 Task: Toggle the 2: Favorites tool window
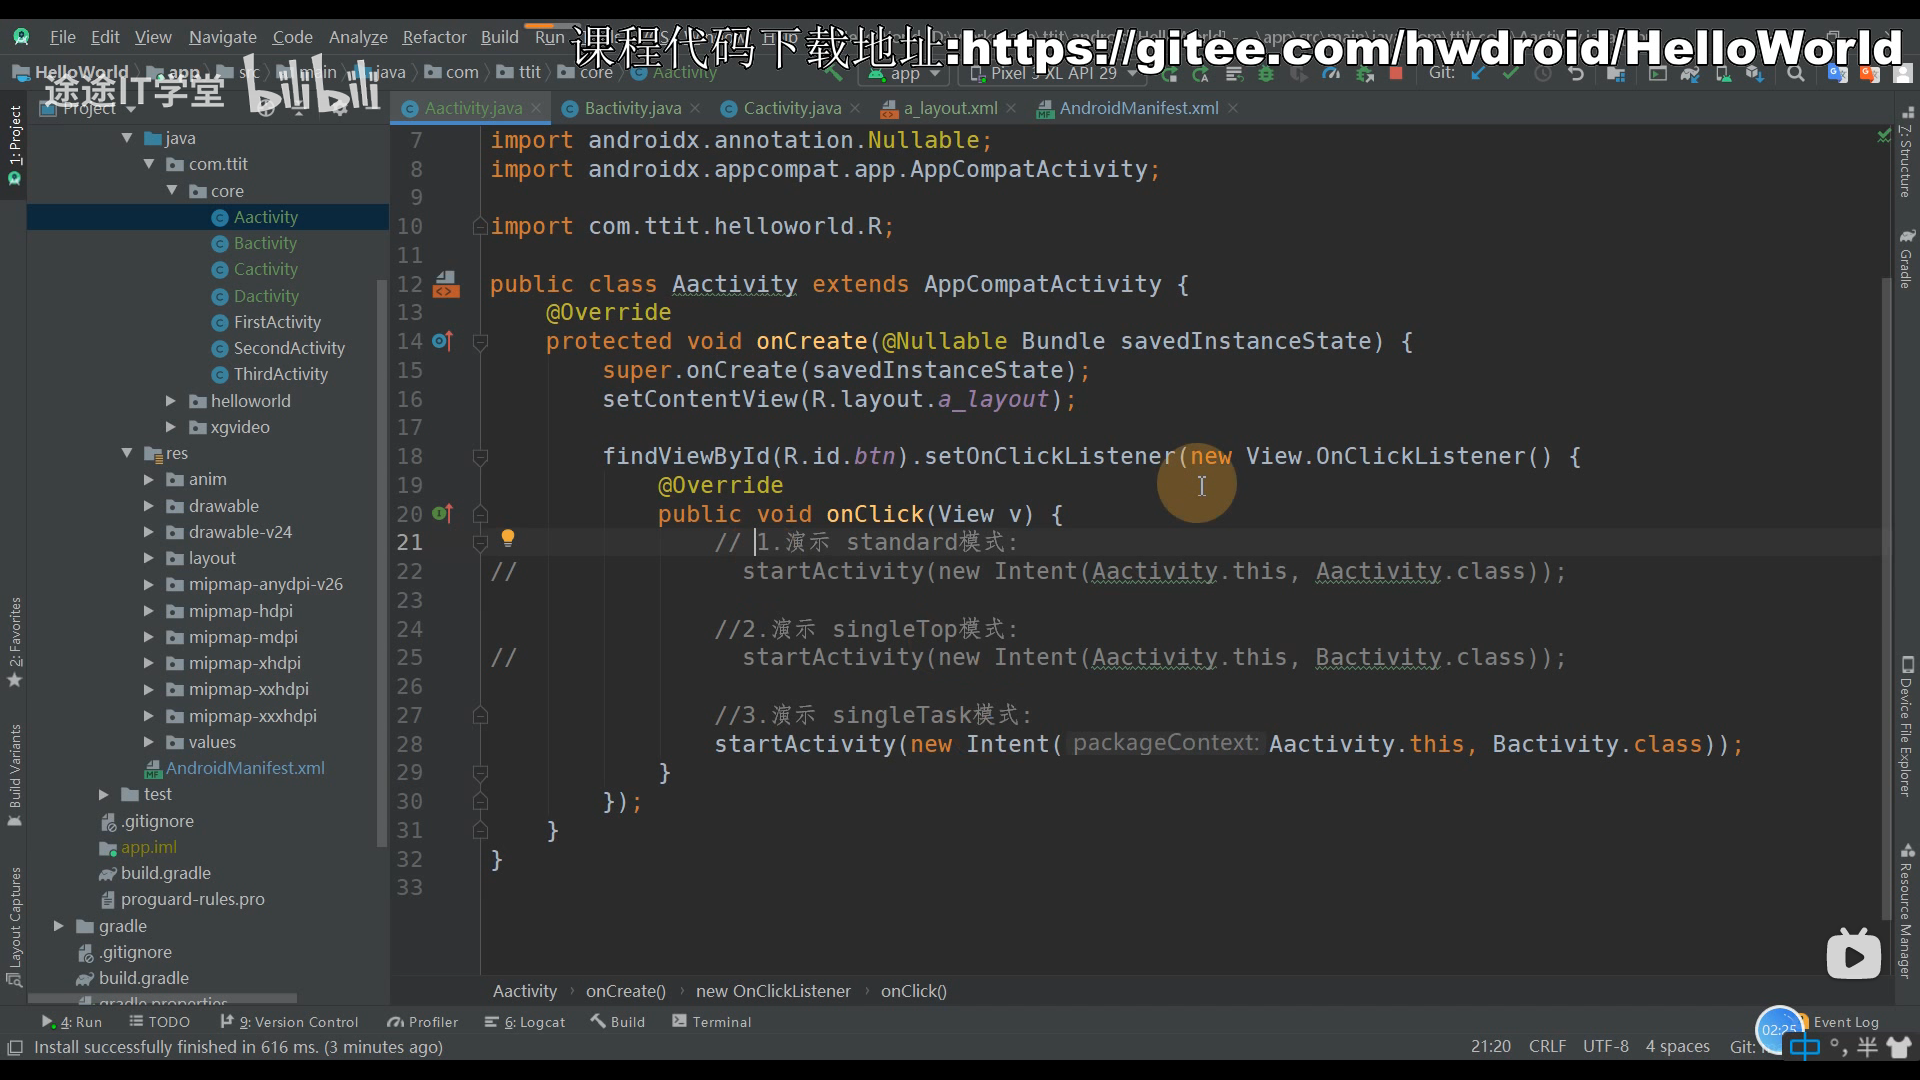pyautogui.click(x=14, y=641)
